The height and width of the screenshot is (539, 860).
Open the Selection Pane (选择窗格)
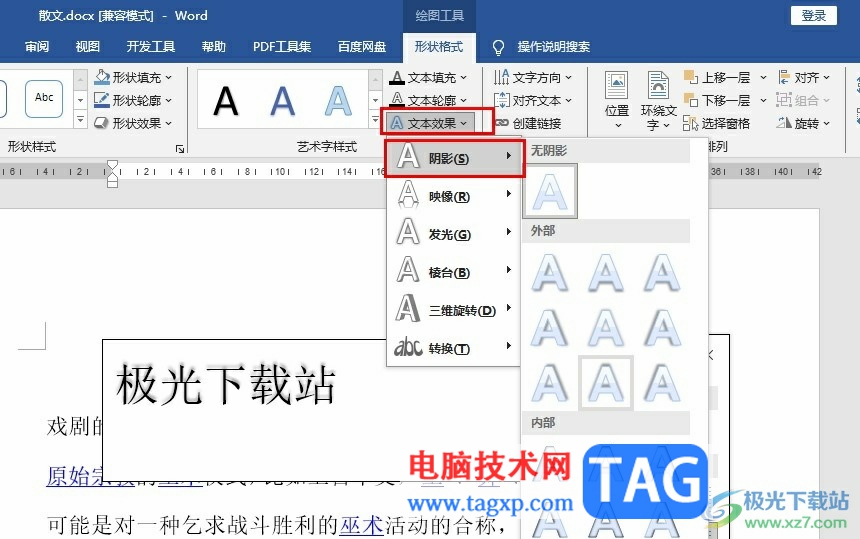point(716,123)
